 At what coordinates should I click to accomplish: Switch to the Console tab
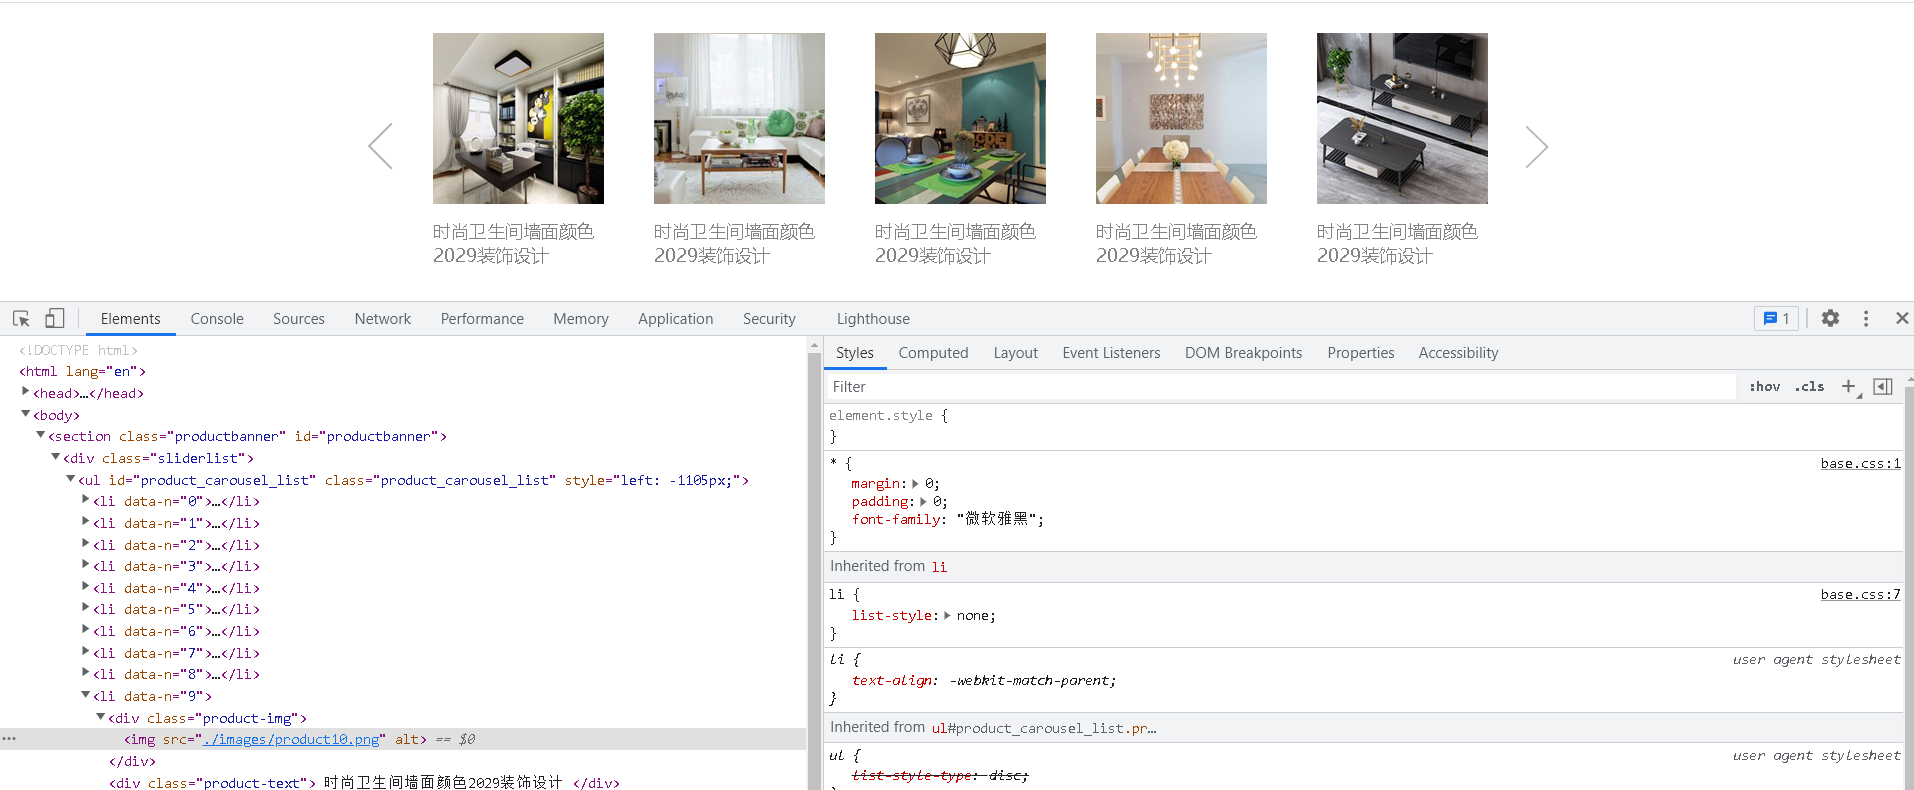tap(217, 319)
